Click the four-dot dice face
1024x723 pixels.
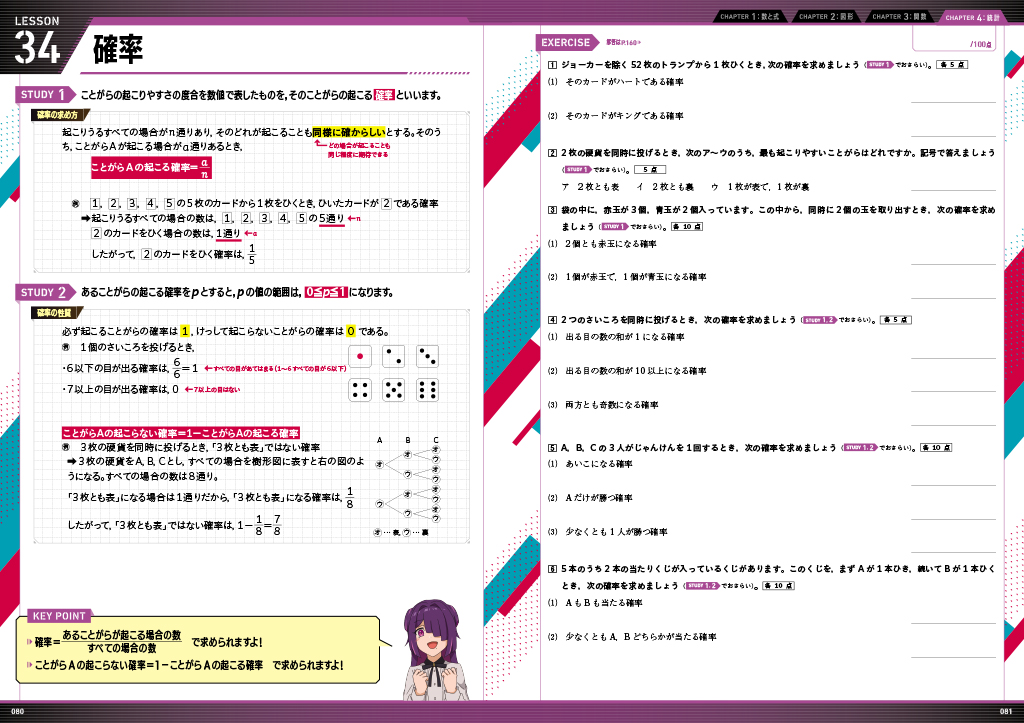click(362, 390)
